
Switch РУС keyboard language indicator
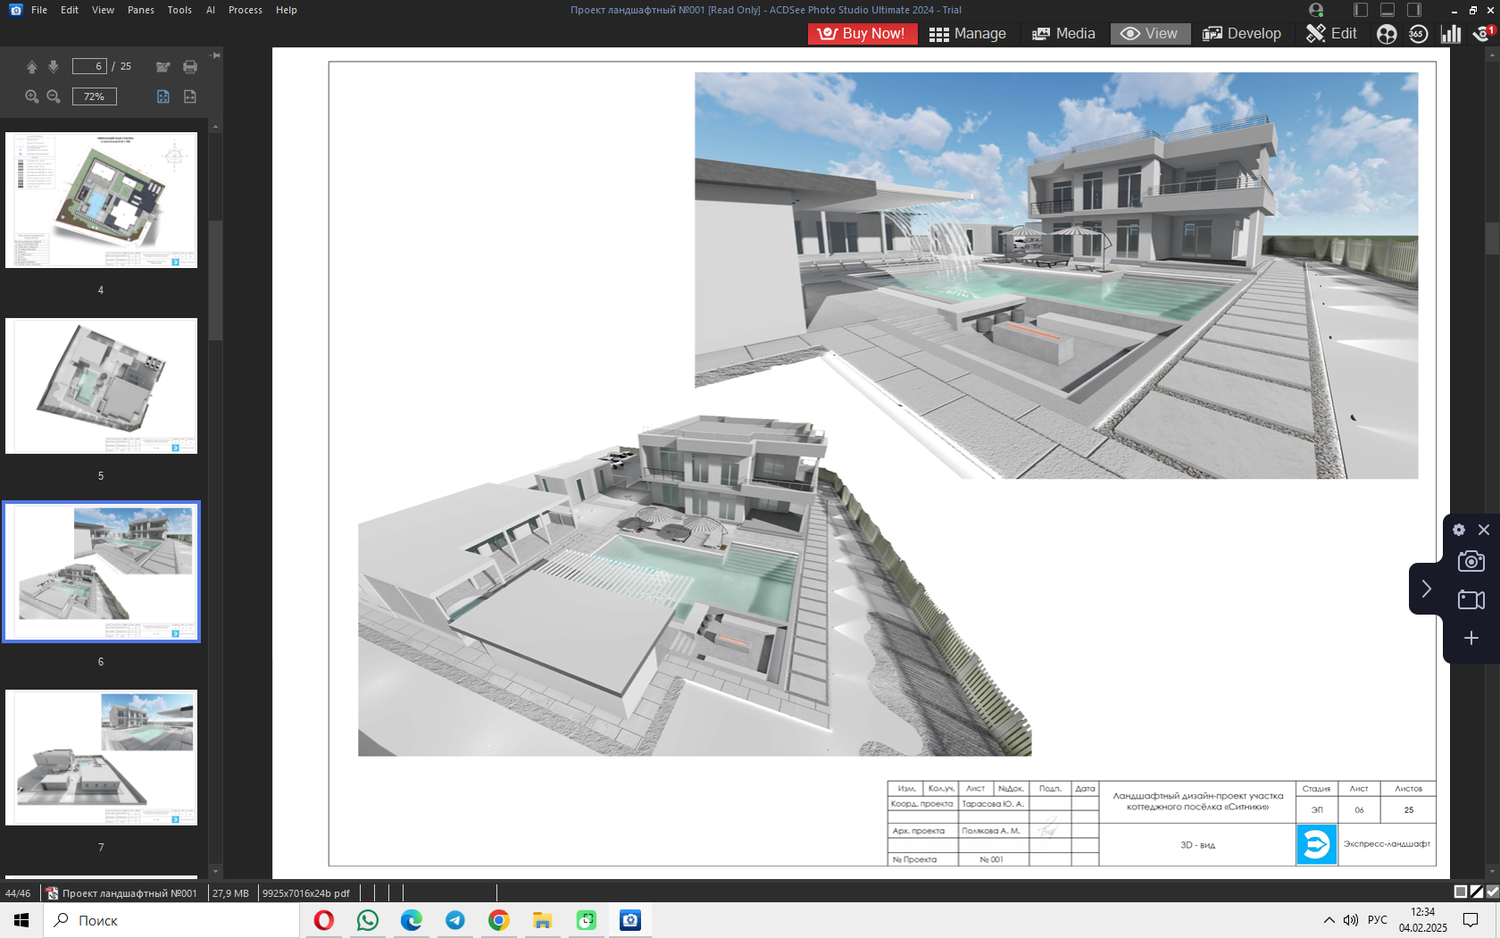pos(1378,920)
